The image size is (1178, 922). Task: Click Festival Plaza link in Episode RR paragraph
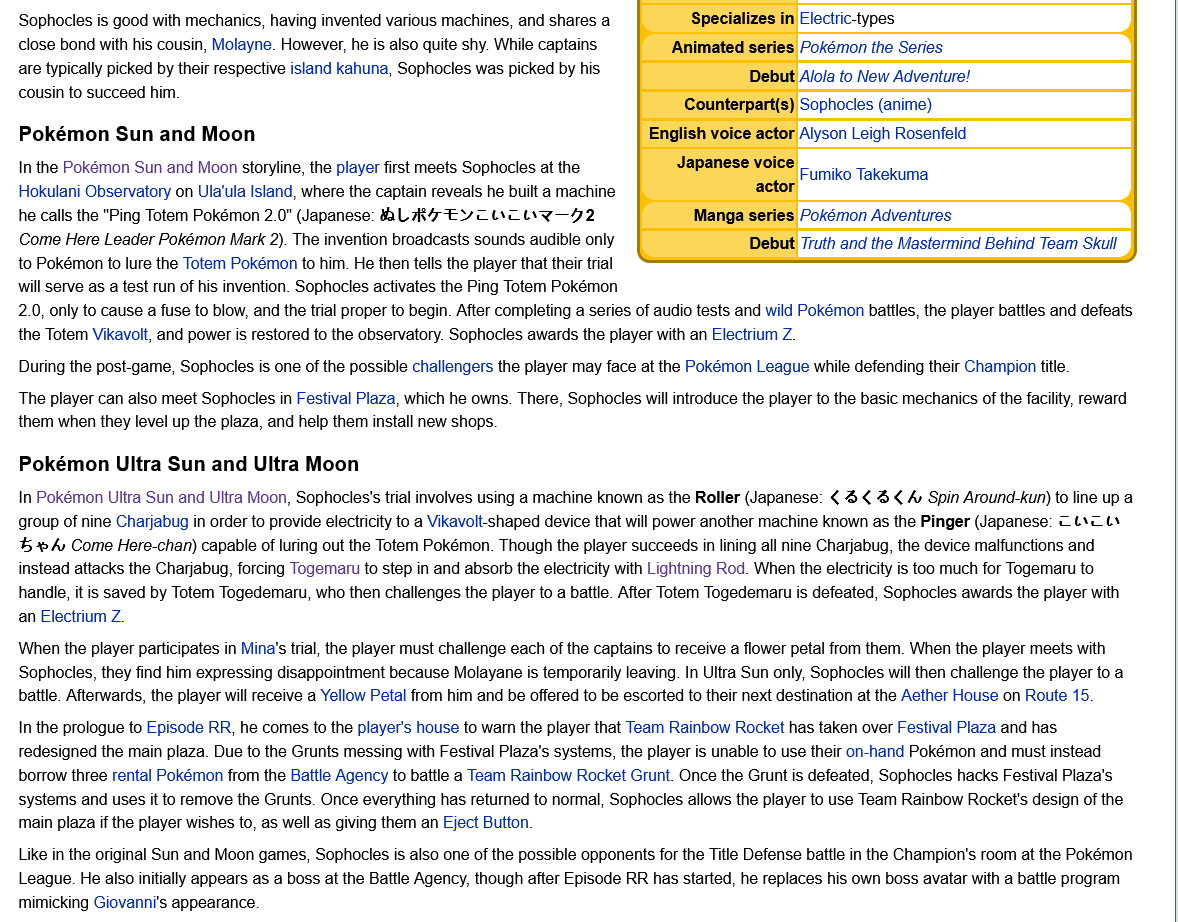[947, 727]
